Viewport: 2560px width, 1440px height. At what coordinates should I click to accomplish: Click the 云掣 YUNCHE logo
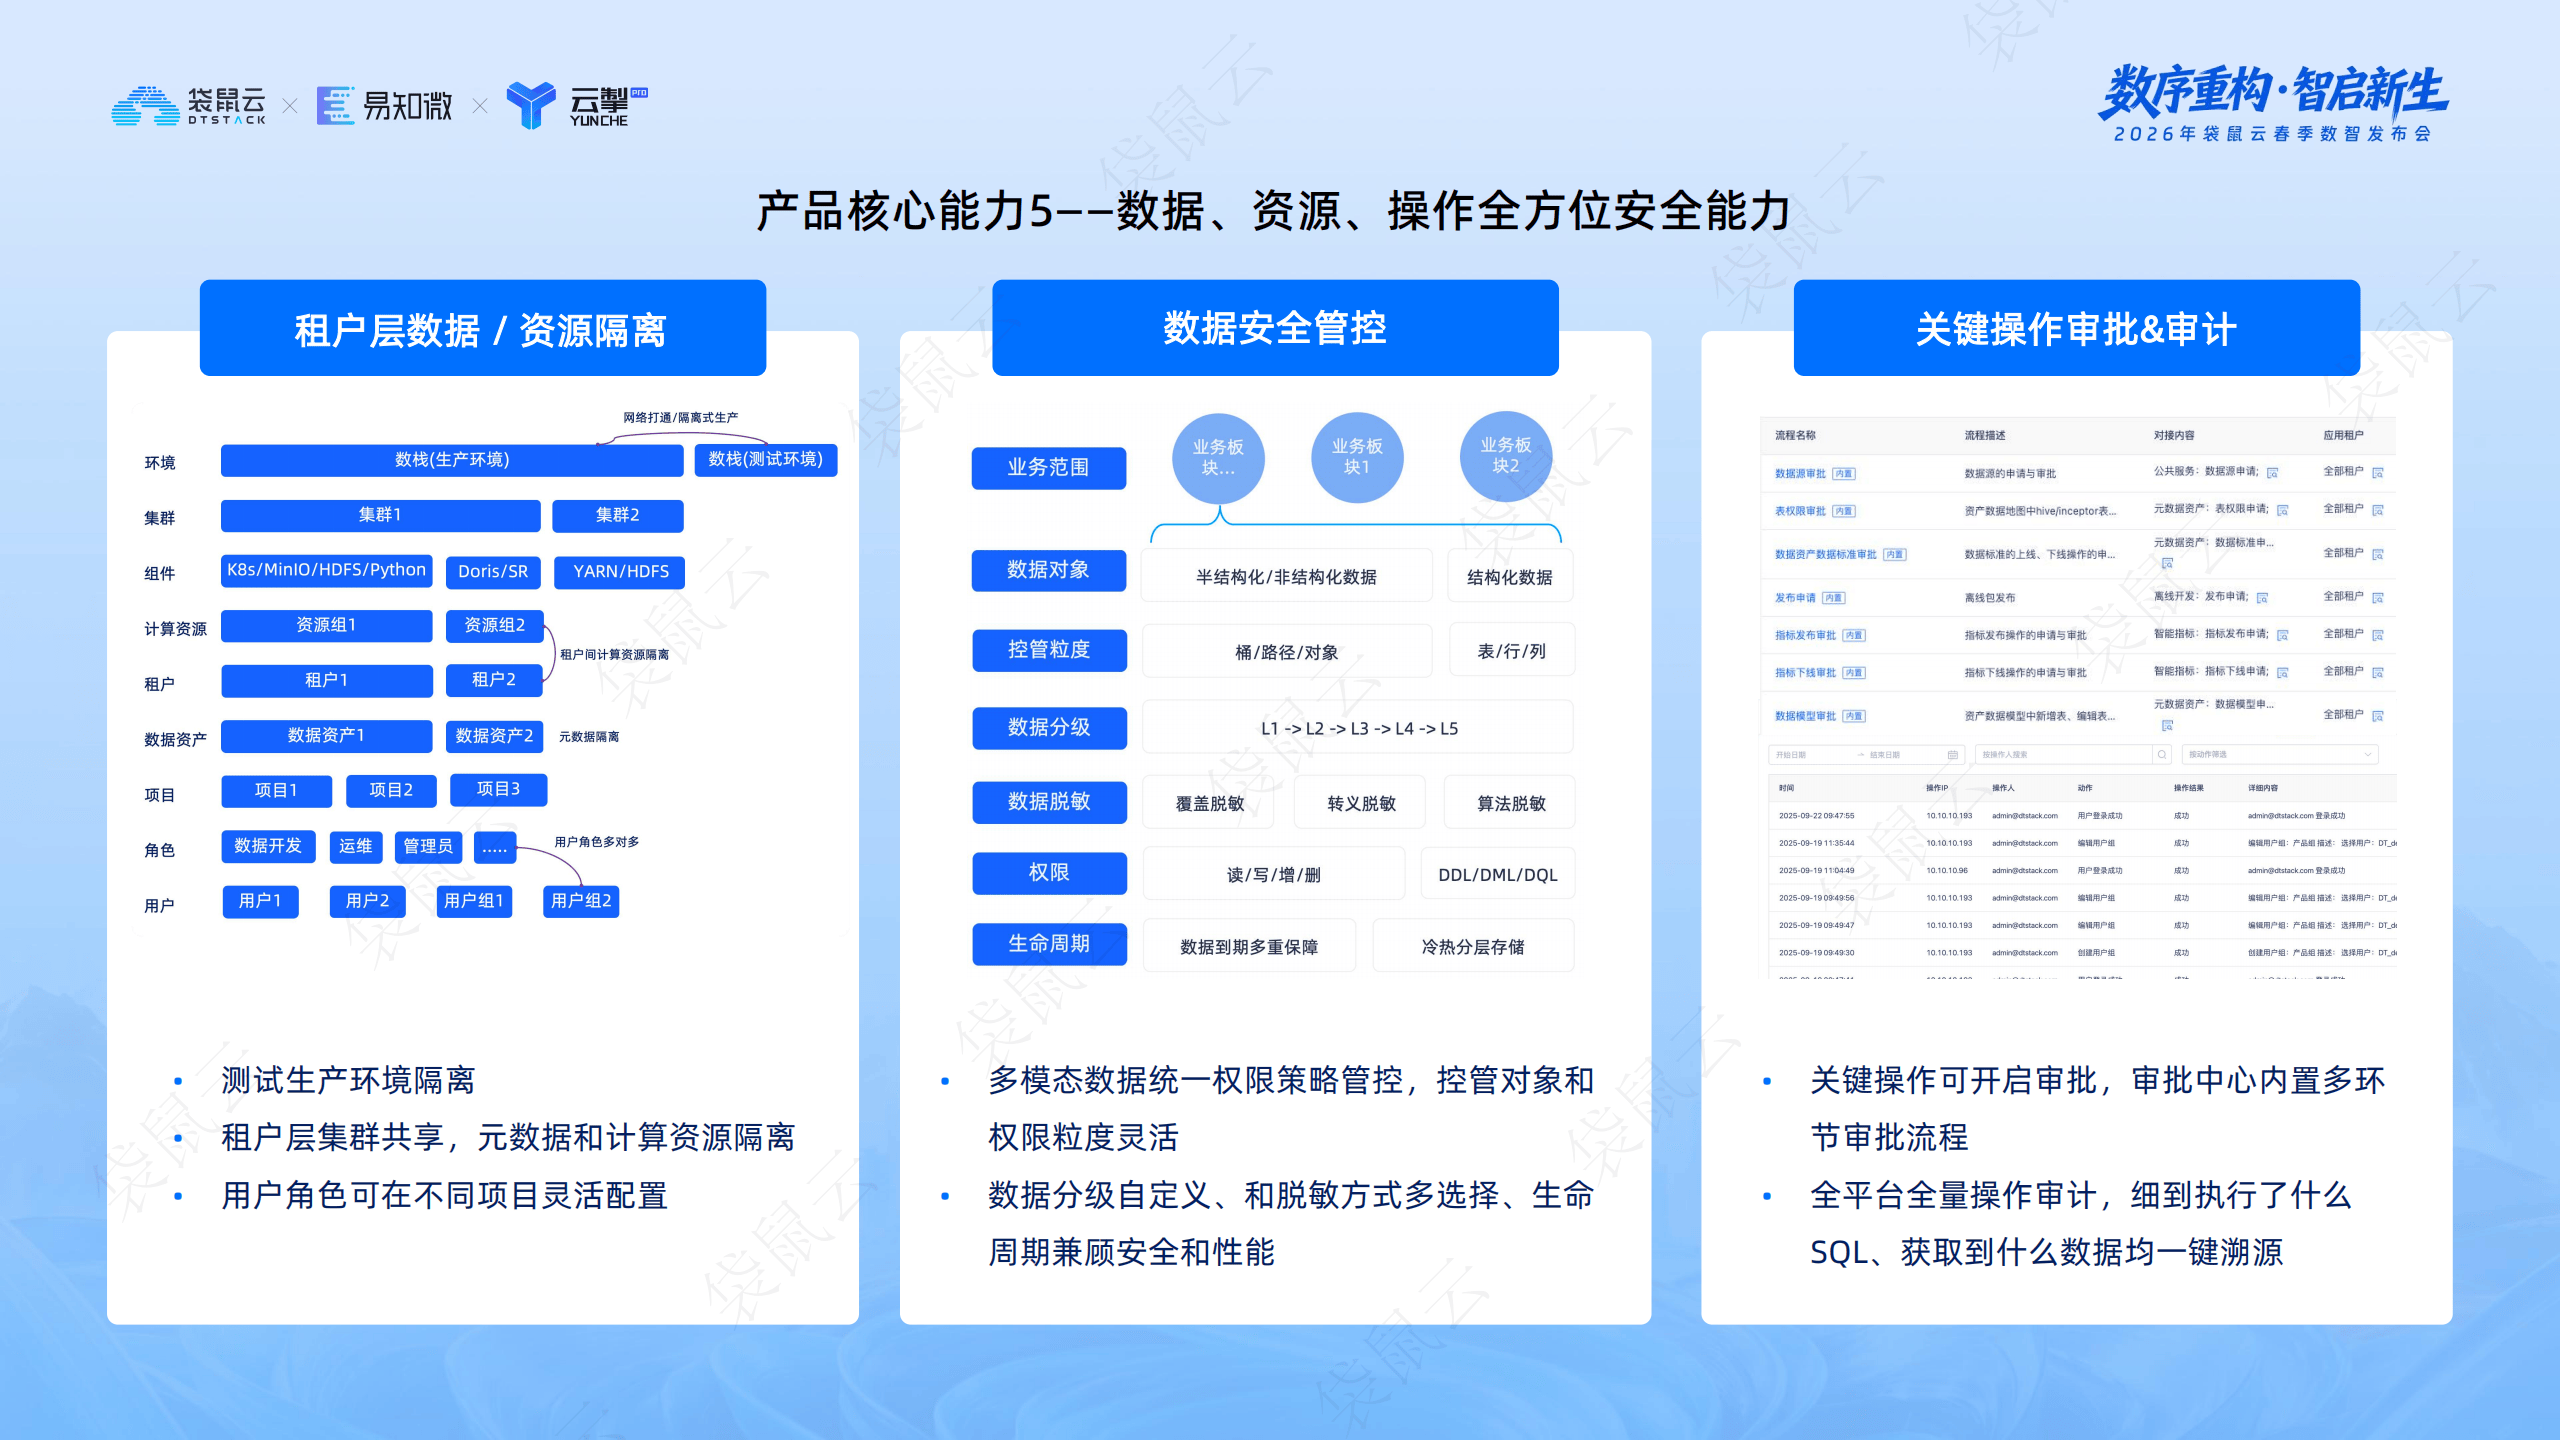tap(577, 106)
